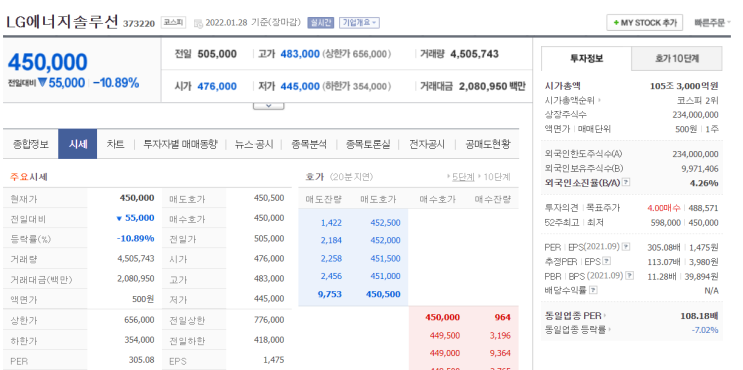743x370 pixels.
Task: Click the 305.08 PER table cell
Action: (142, 360)
